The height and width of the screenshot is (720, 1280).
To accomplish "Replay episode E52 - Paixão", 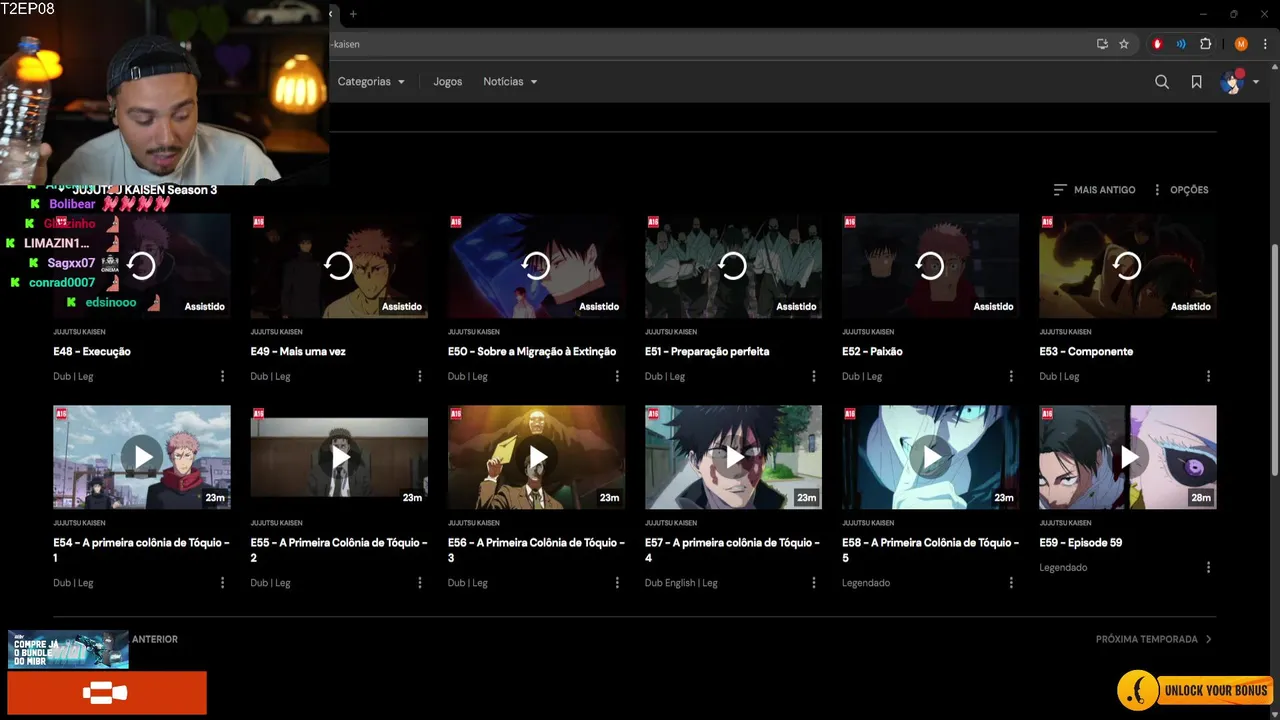I will point(930,265).
